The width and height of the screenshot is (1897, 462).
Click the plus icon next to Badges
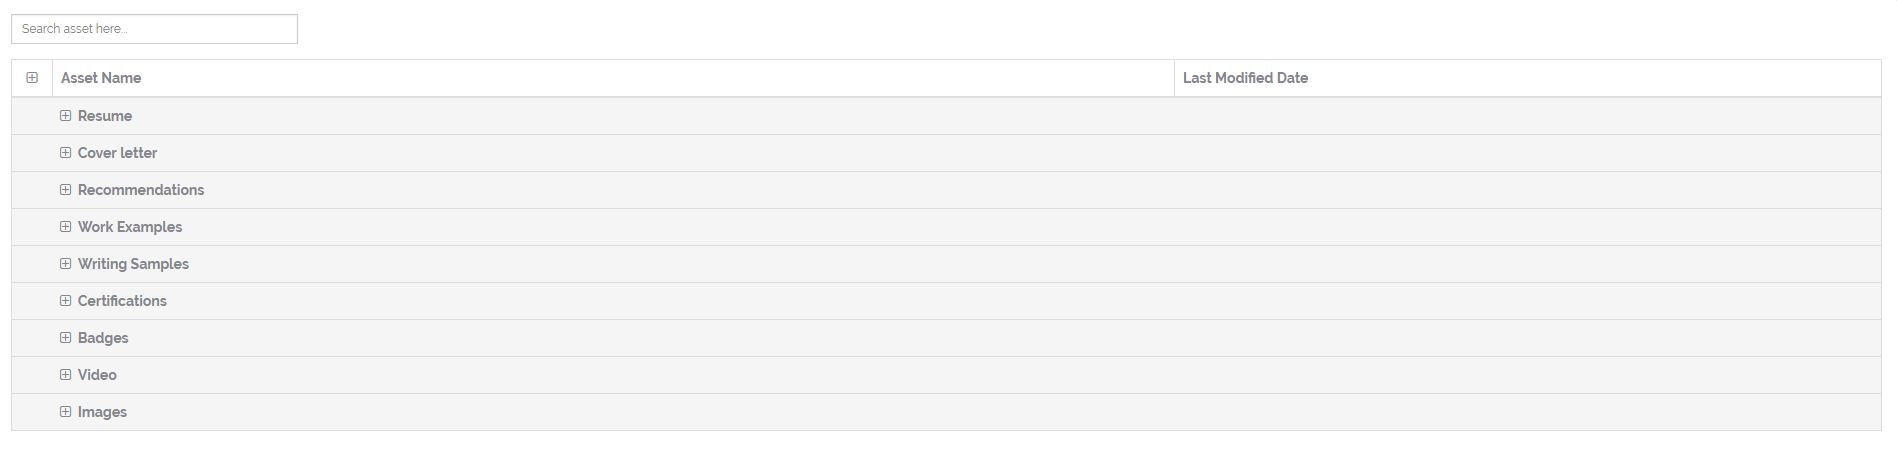tap(66, 338)
